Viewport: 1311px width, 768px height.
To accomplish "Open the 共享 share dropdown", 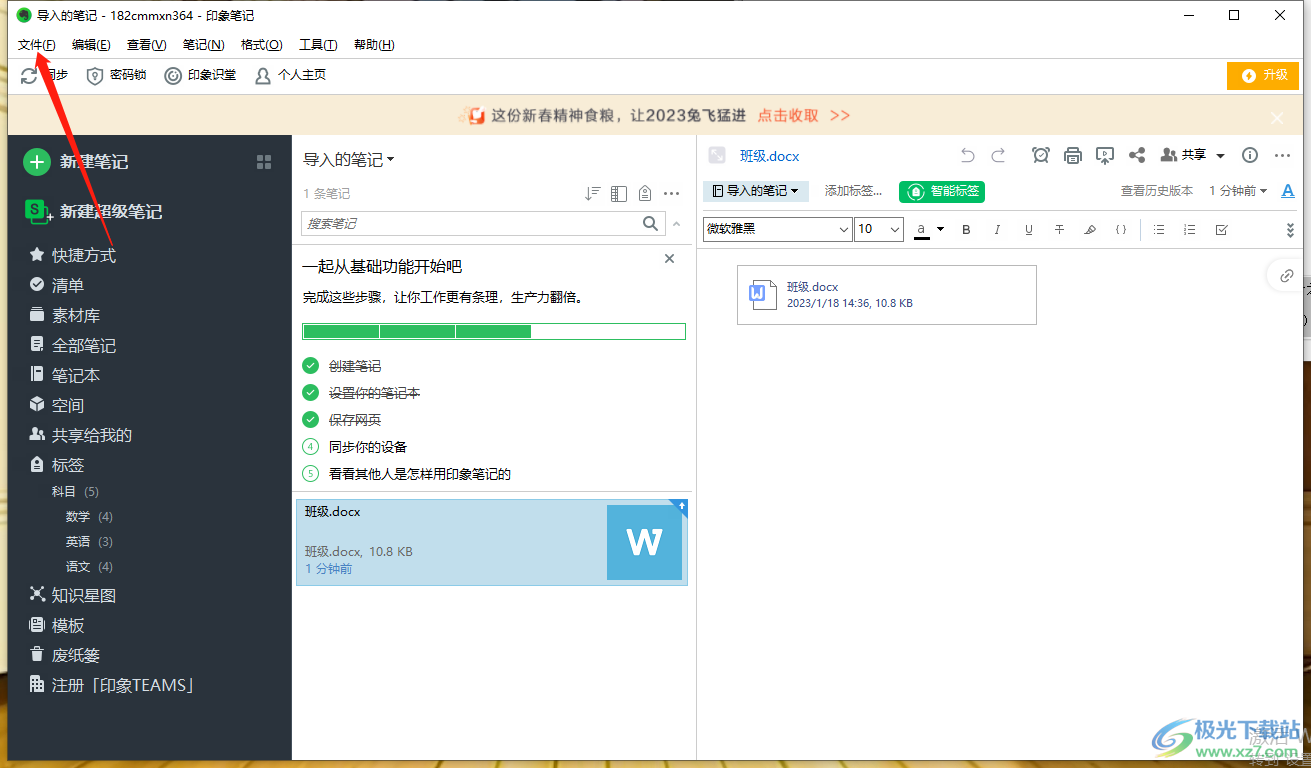I will click(1193, 155).
